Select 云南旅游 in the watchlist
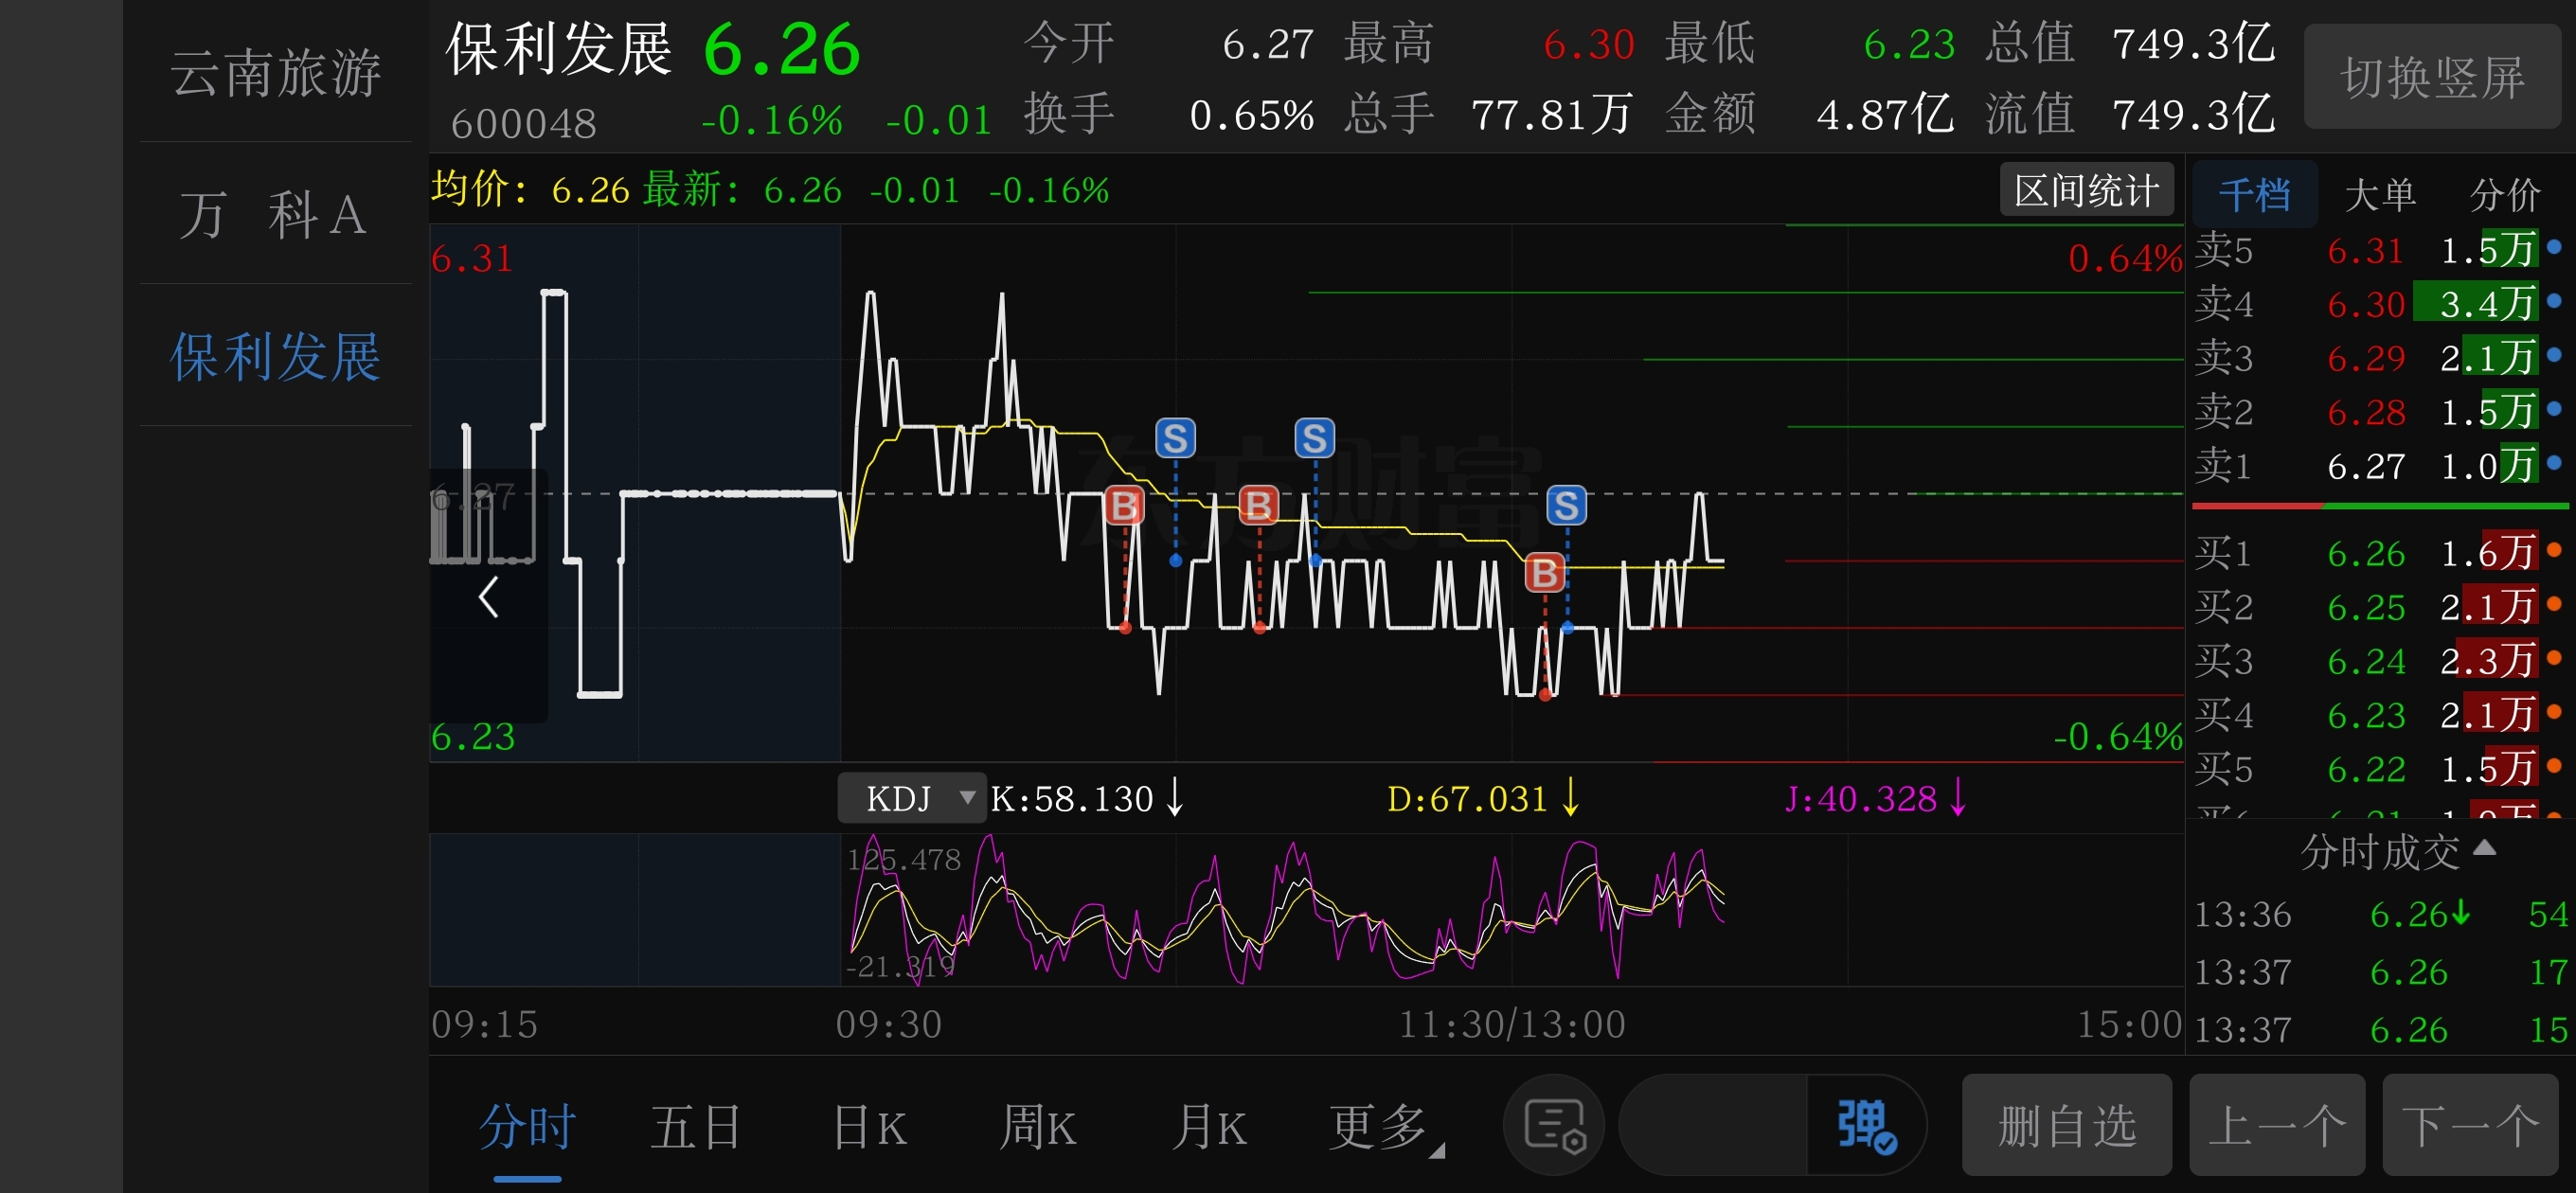The image size is (2576, 1193). pyautogui.click(x=274, y=72)
